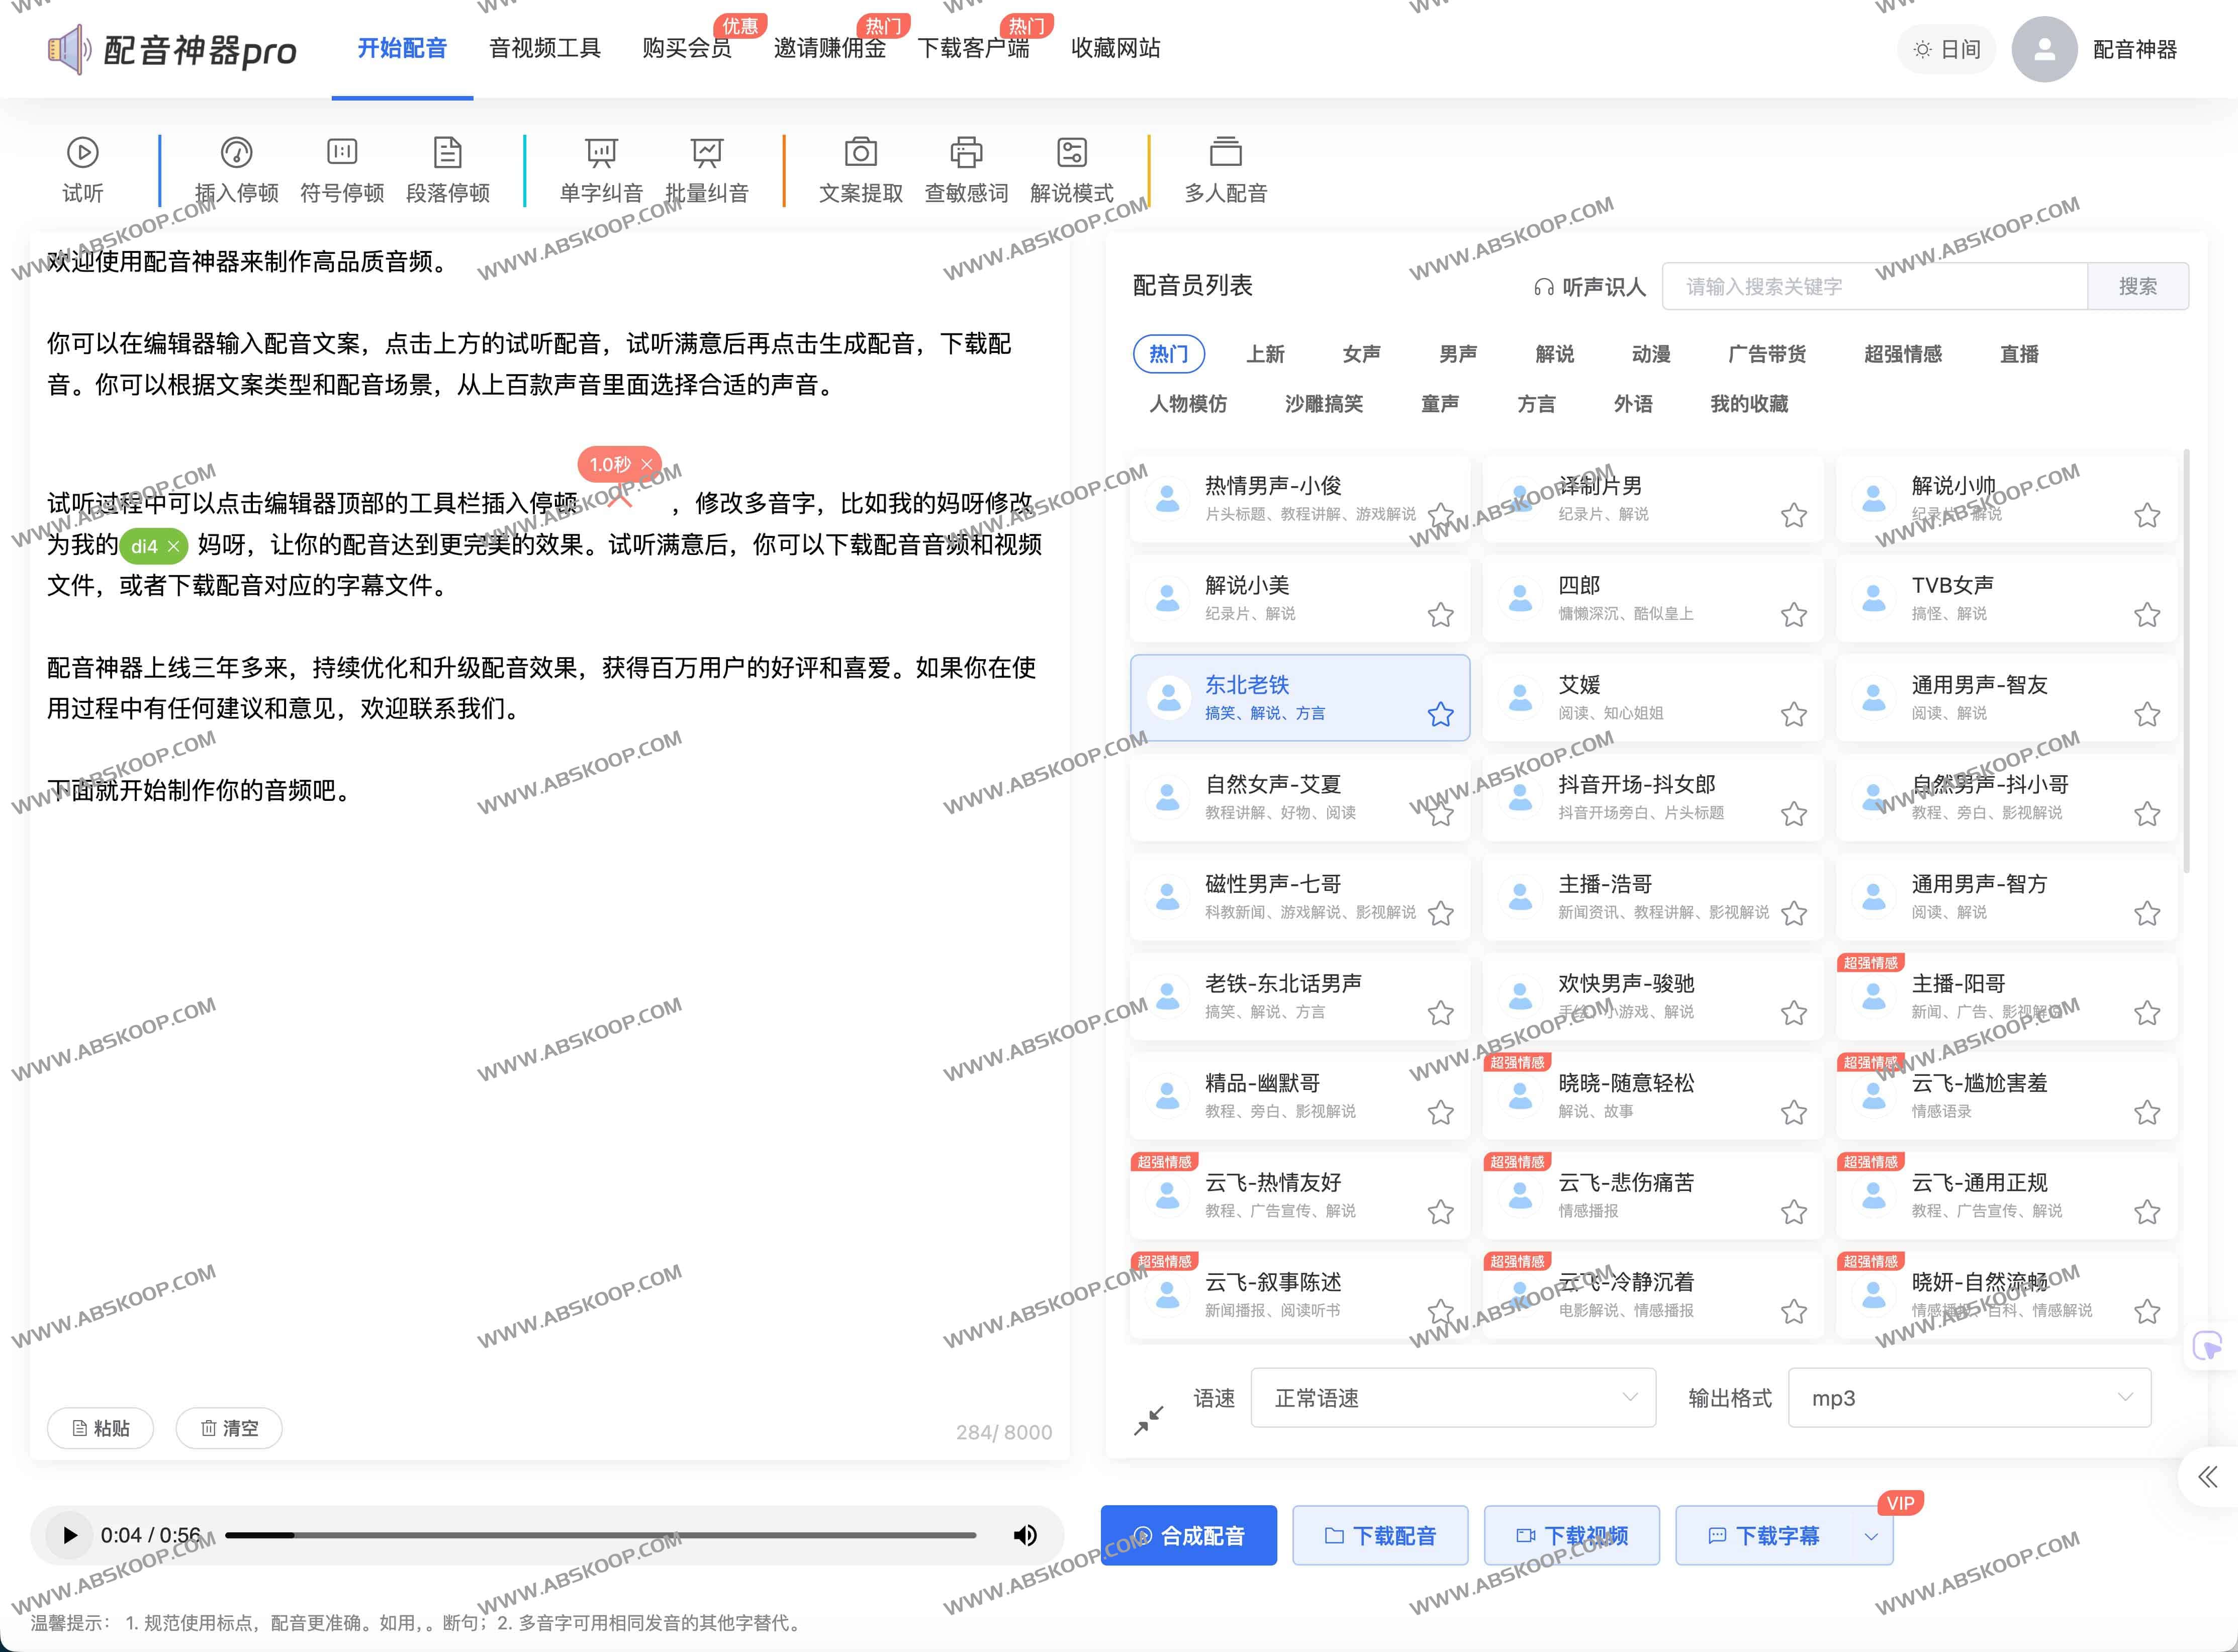The image size is (2238, 1652).
Task: Click the 试听 preview play icon
Action: click(82, 153)
